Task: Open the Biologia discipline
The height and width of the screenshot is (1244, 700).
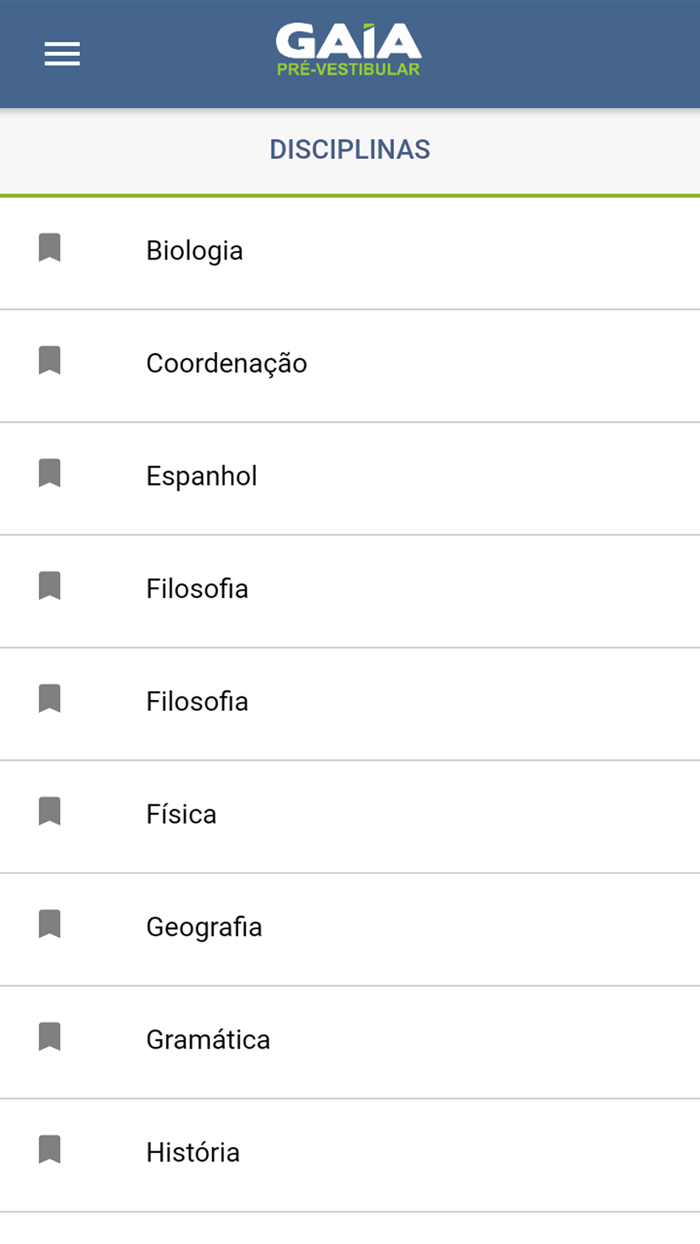Action: click(195, 251)
